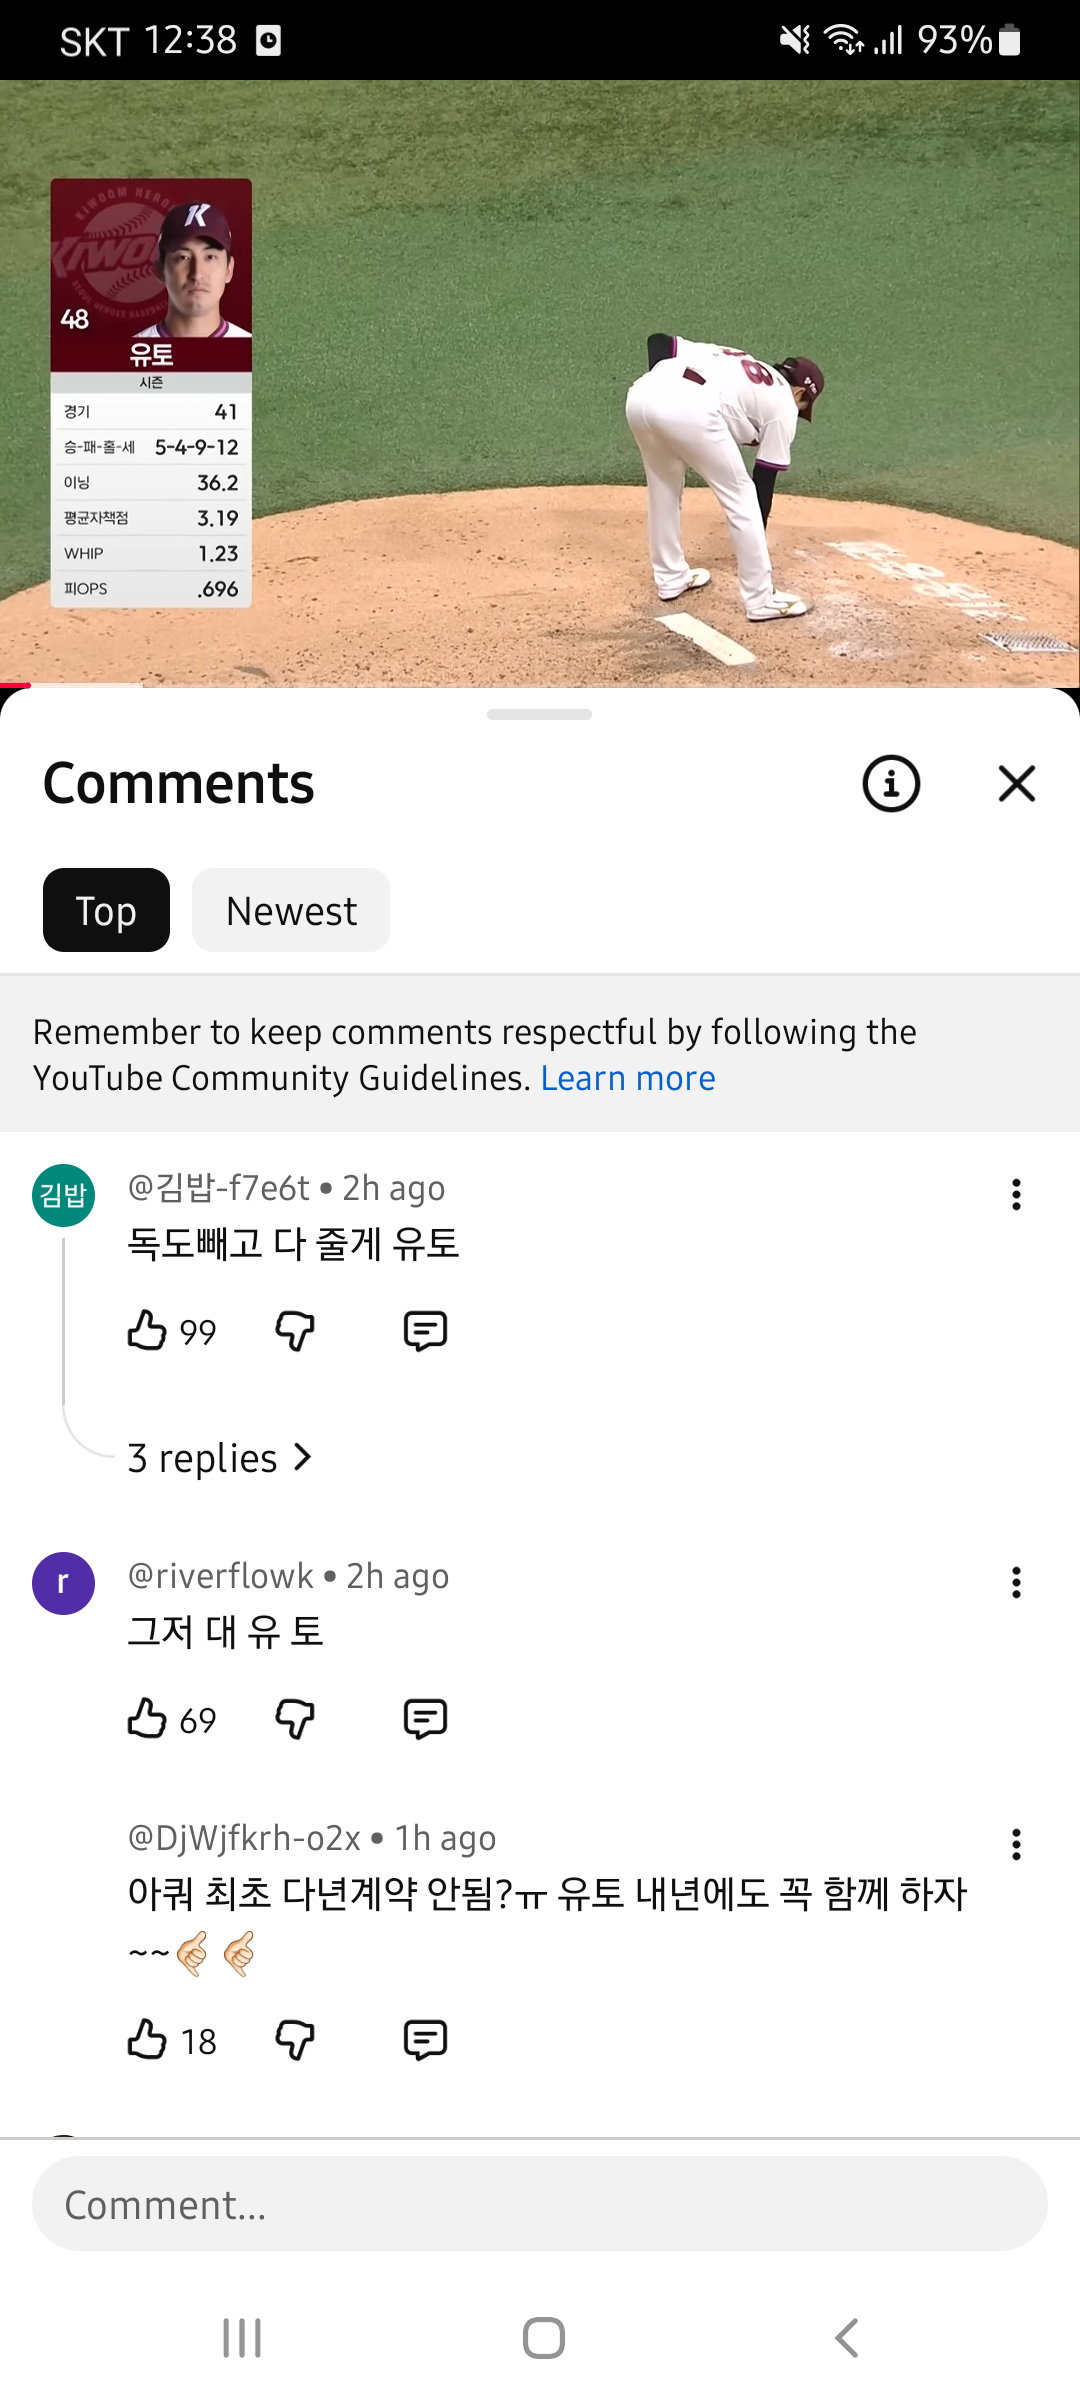Viewport: 1080px width, 2400px height.
Task: Open options menu for @DjWjfkrh-o2x comment
Action: click(x=1016, y=1844)
